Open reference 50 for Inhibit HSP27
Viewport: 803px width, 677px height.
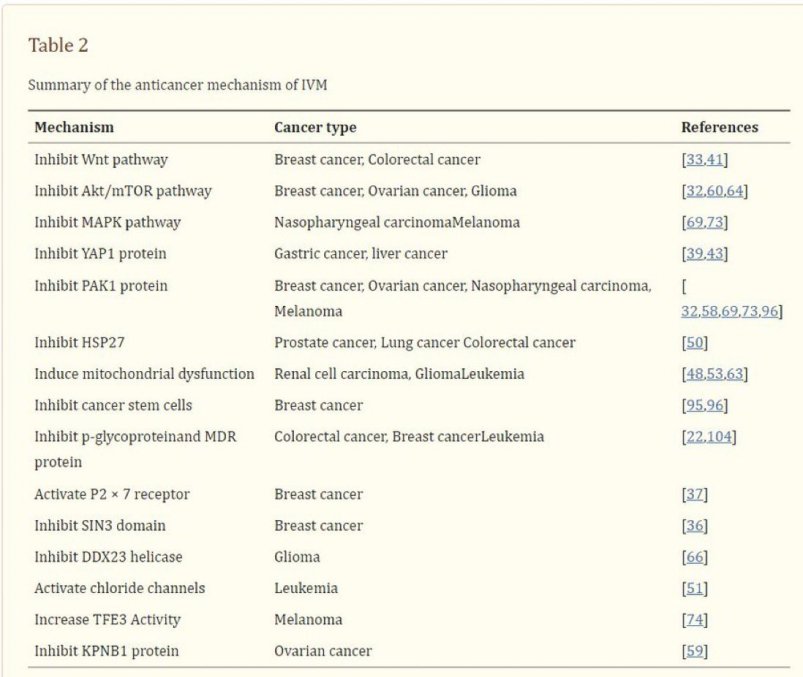point(695,343)
